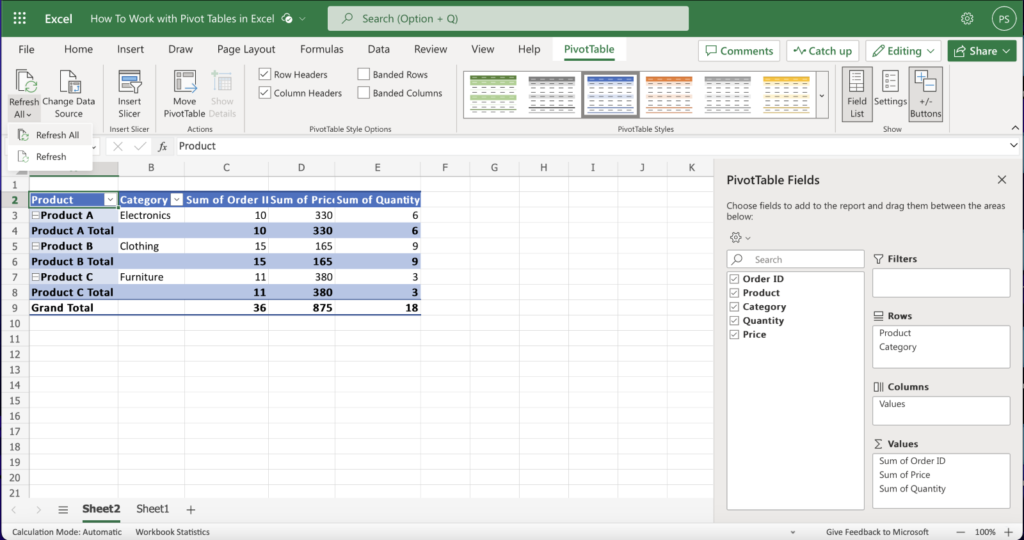Image resolution: width=1024 pixels, height=540 pixels.
Task: Switch to the Insert tab
Action: pos(131,49)
